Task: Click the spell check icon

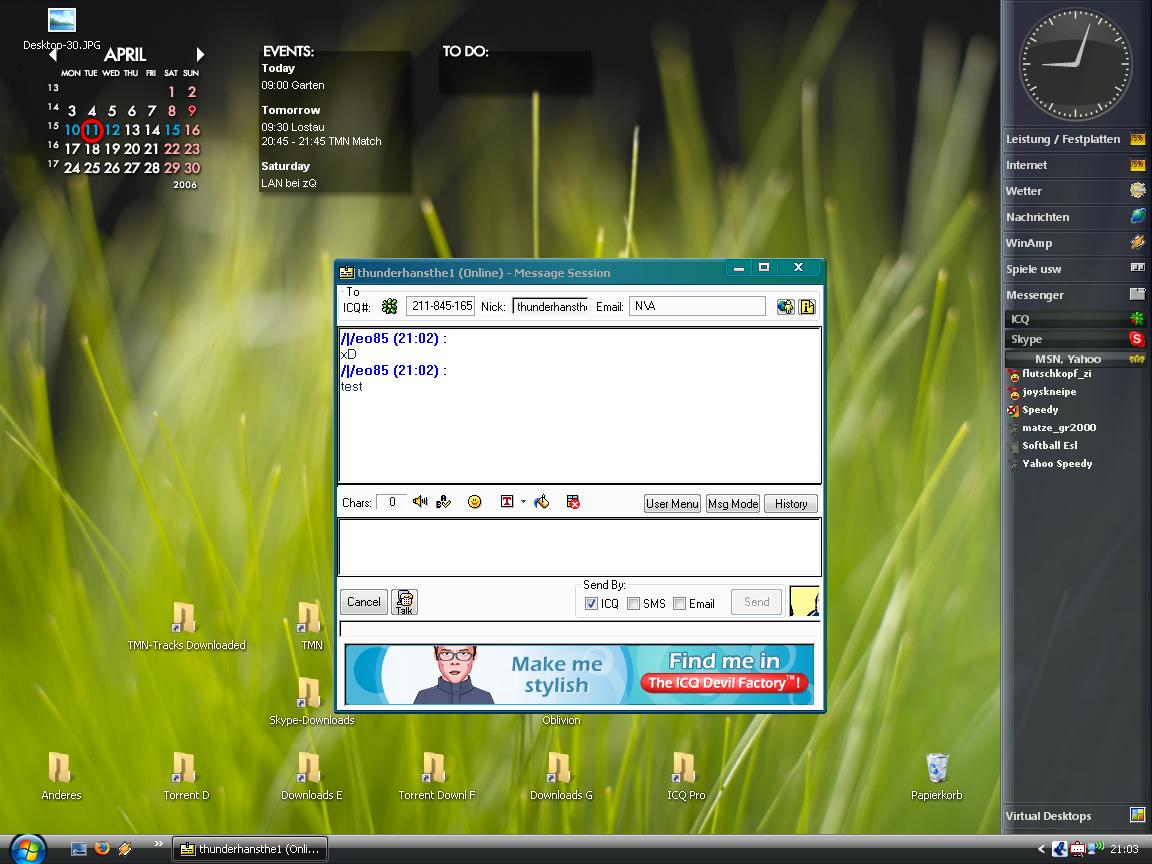Action: pos(444,502)
